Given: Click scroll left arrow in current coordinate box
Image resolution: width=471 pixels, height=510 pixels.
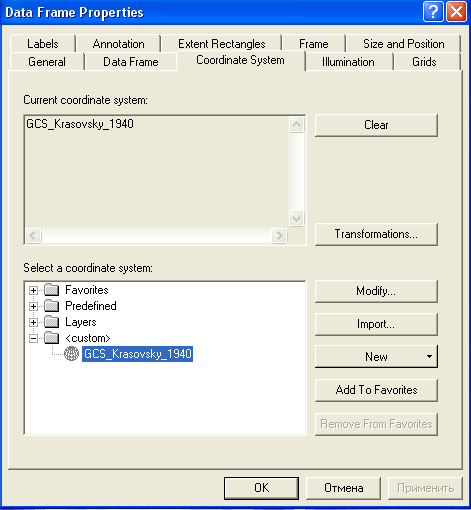Looking at the screenshot, I should point(33,236).
